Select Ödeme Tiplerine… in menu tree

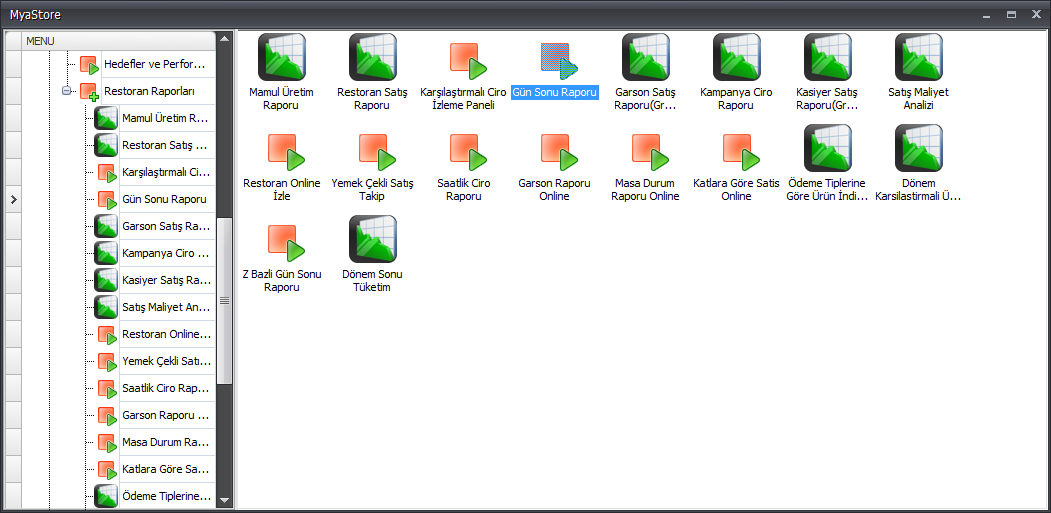pos(168,496)
